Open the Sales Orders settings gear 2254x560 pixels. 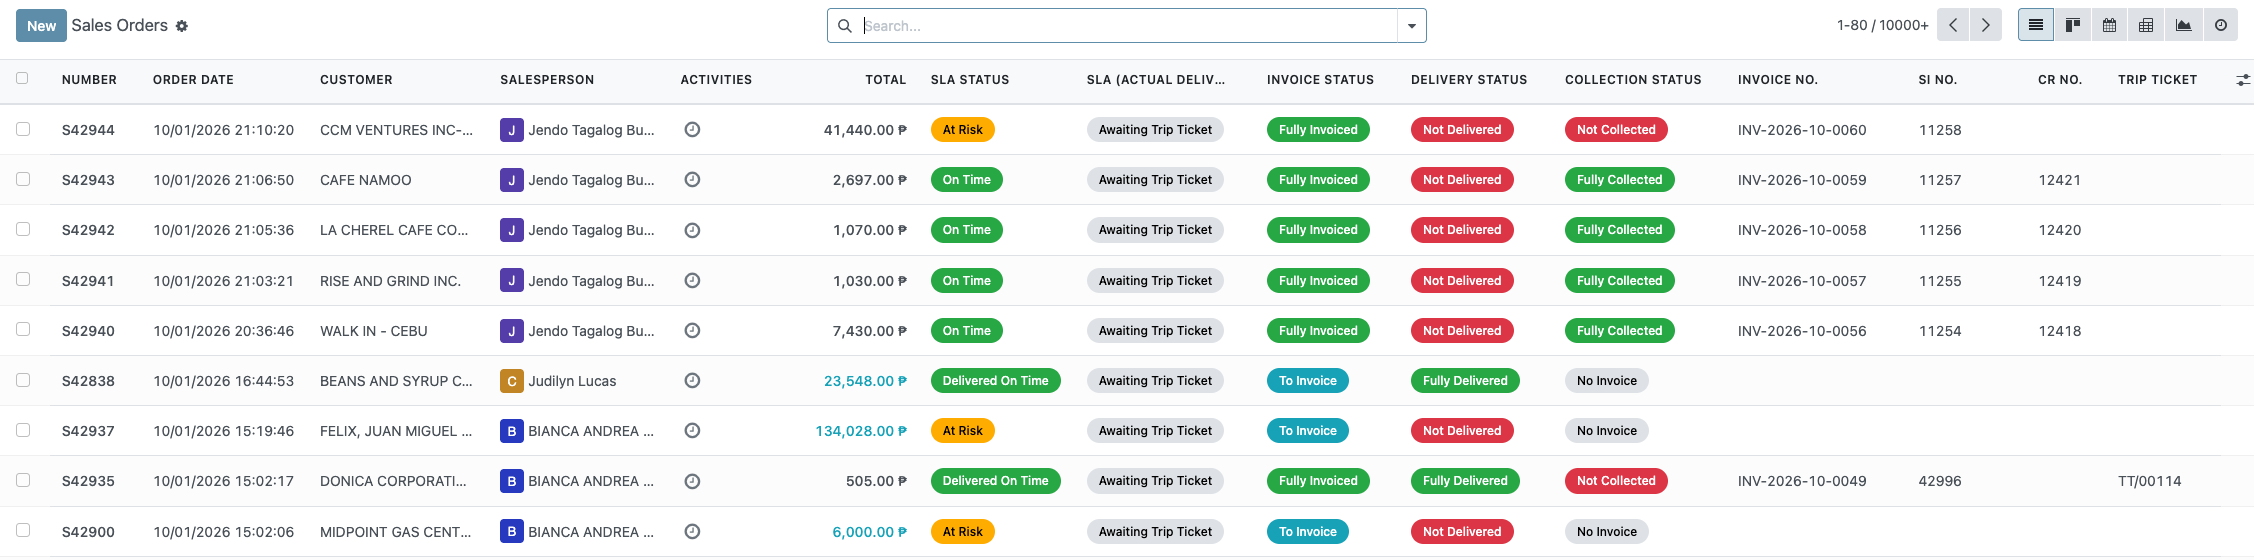(182, 26)
